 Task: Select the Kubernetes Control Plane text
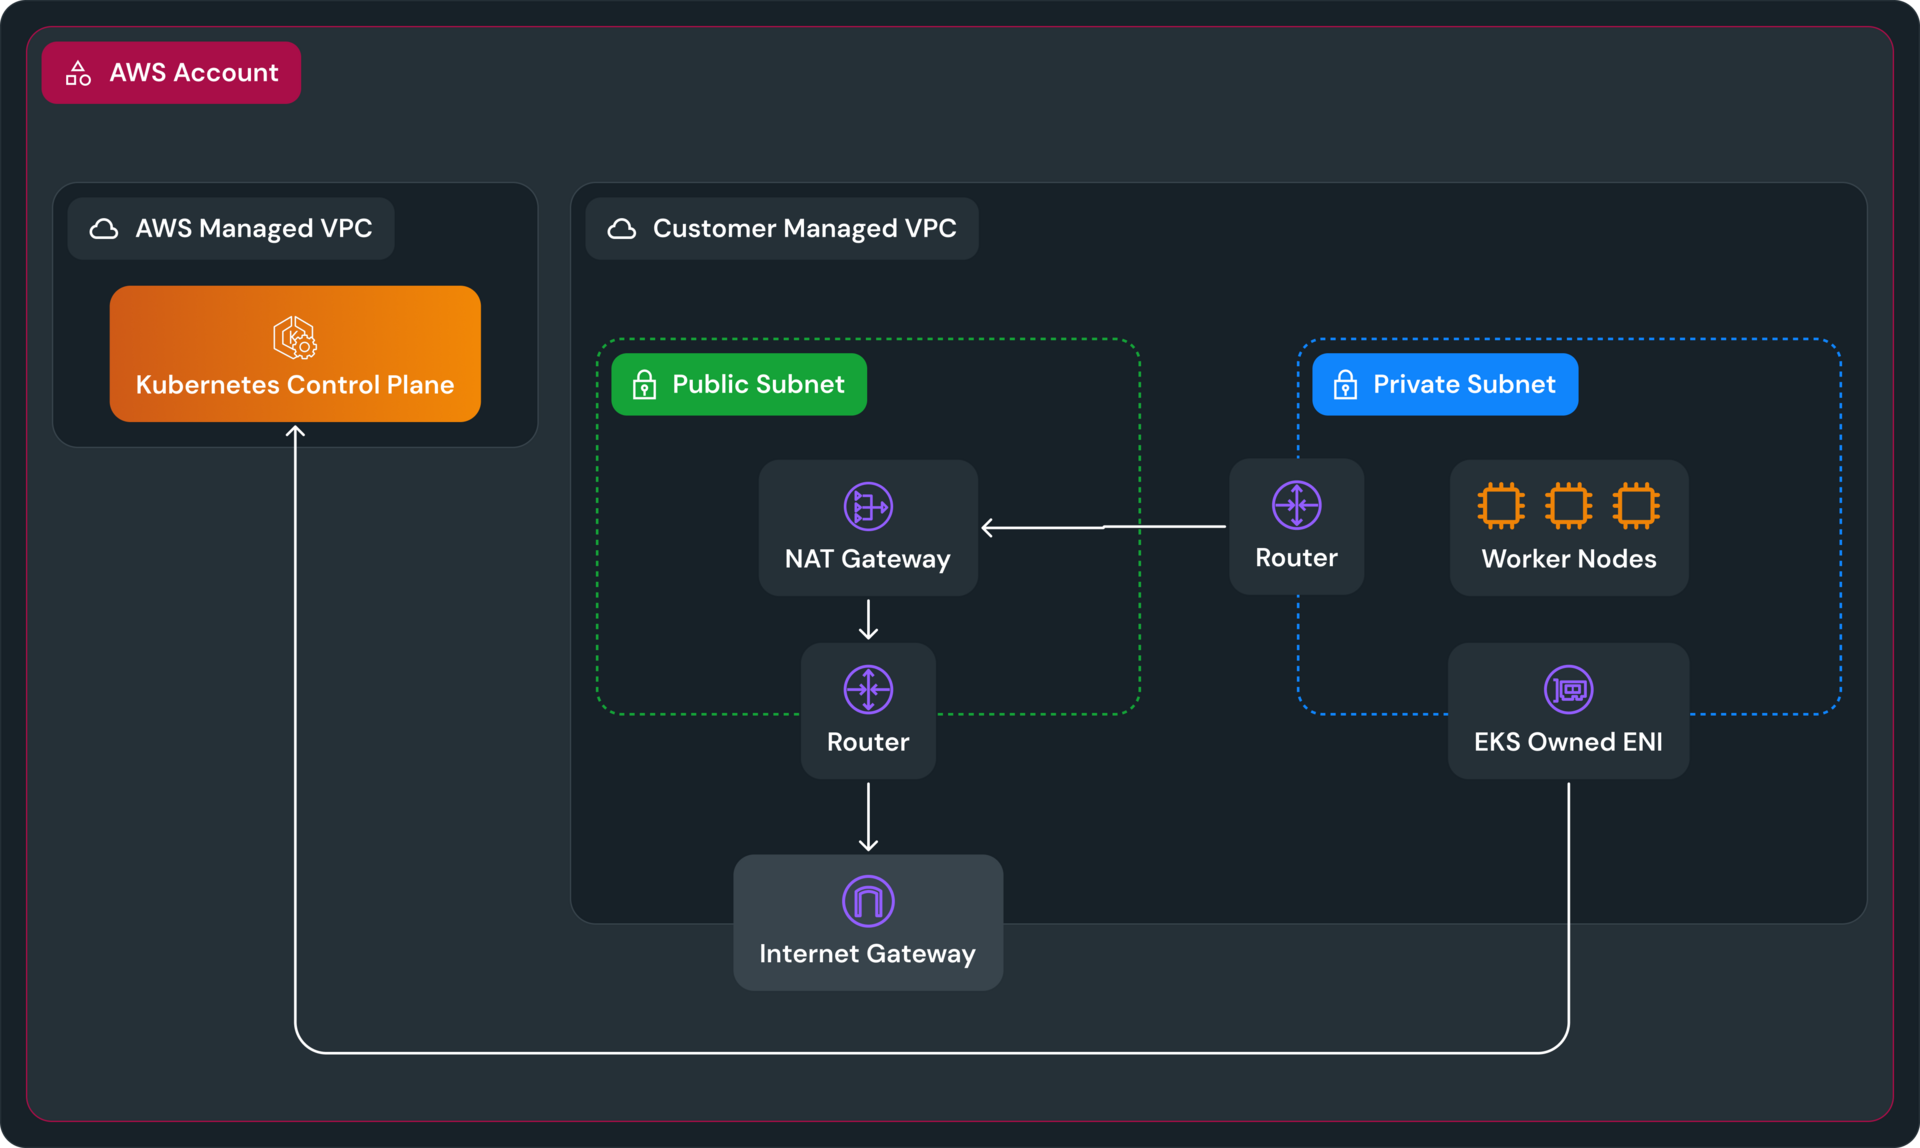295,385
